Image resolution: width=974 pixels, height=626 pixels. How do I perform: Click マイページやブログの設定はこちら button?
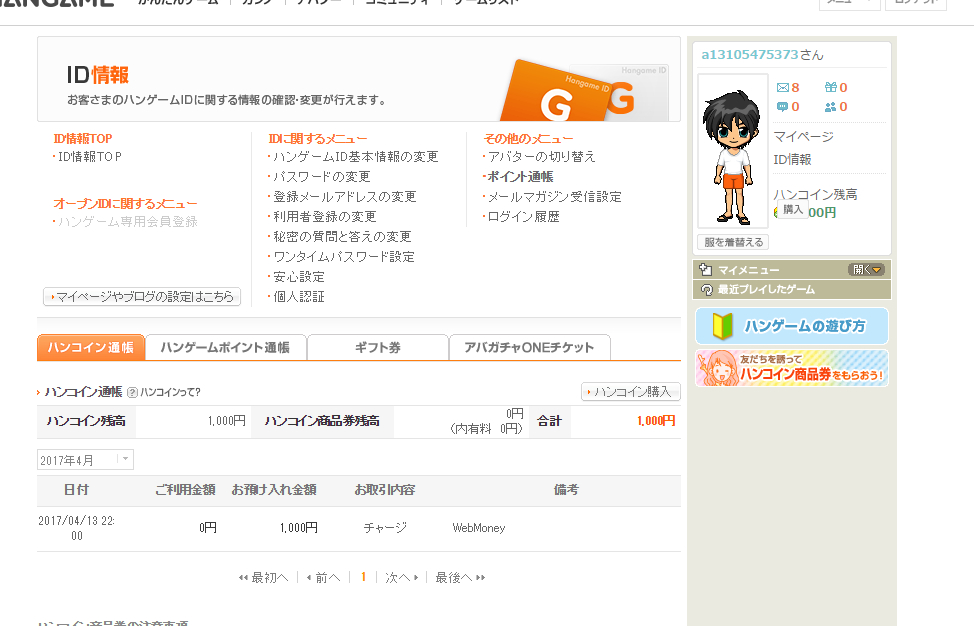(142, 297)
